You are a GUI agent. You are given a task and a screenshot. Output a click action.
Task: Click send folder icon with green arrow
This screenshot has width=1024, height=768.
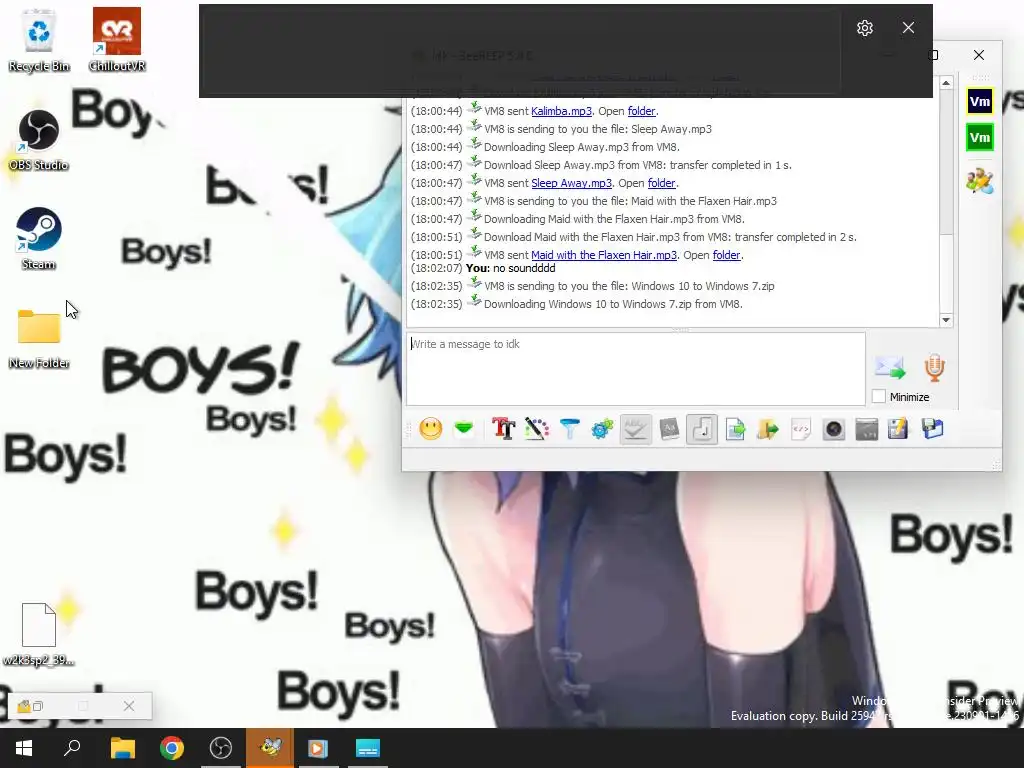click(x=768, y=429)
